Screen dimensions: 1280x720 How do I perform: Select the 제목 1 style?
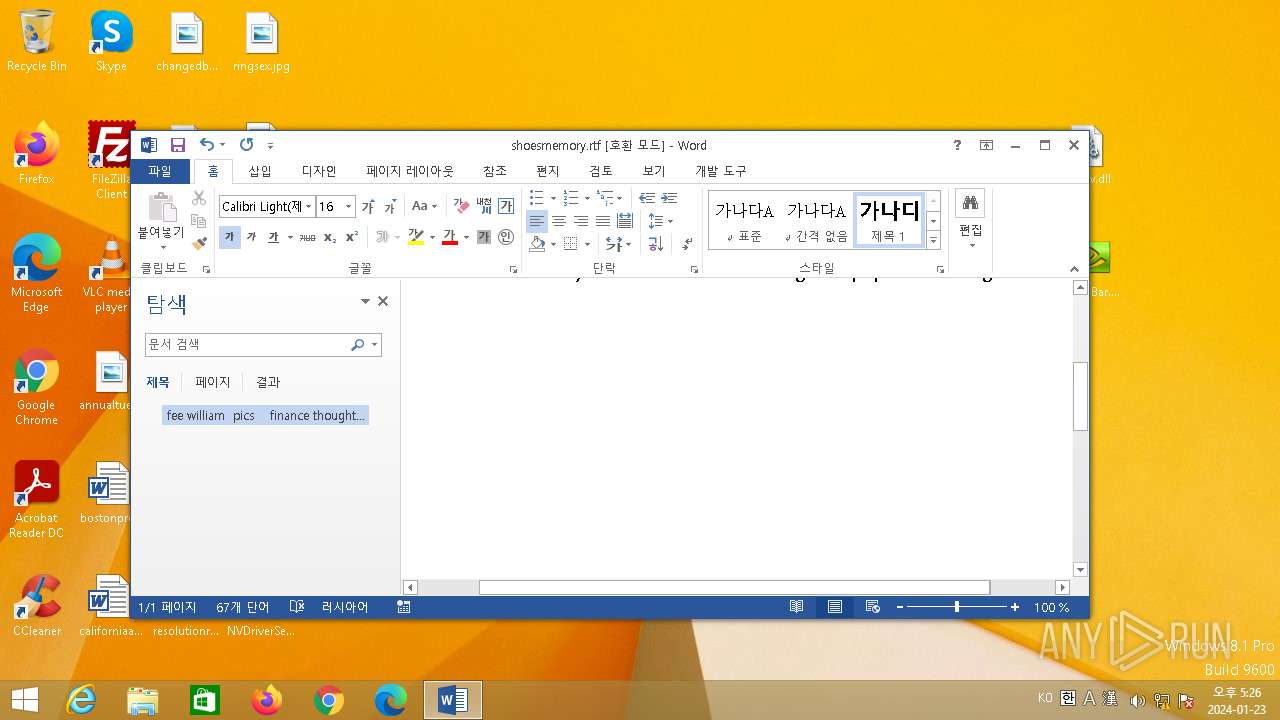click(888, 221)
